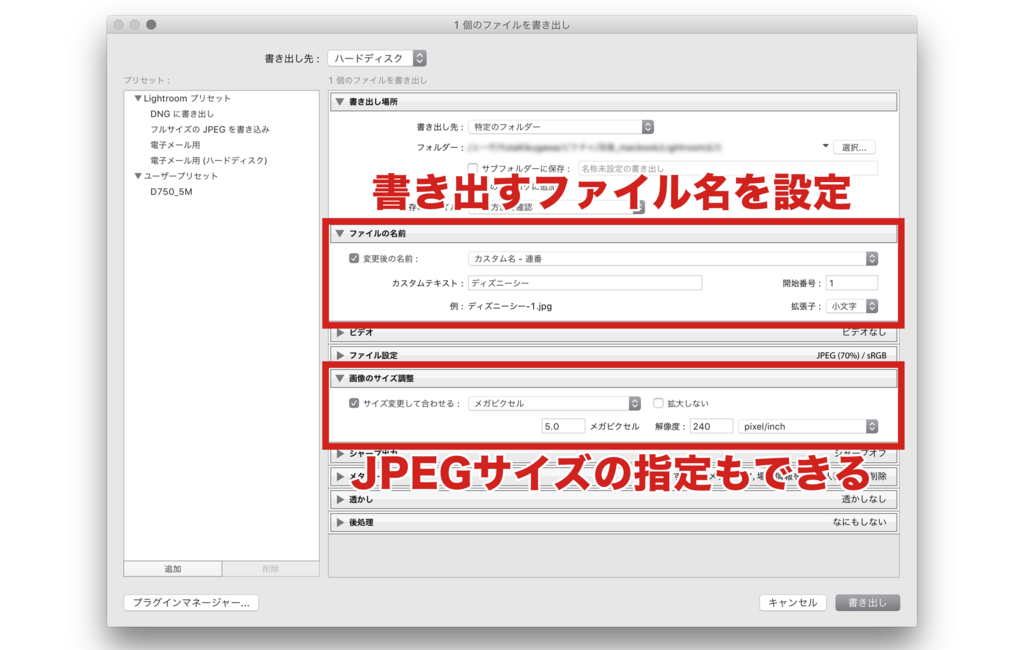Screen dimensions: 1024x650
Task: Click the 5.0 megapixel value field
Action: click(x=562, y=426)
